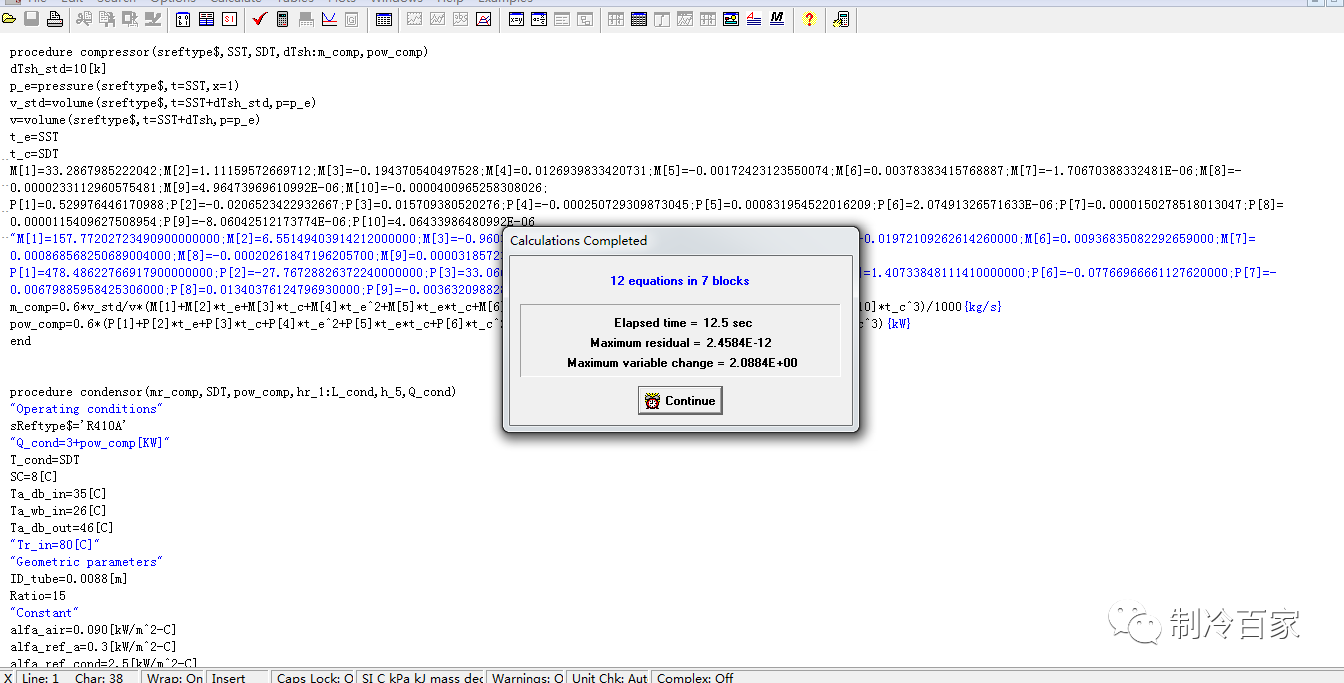Click the Save floppy disk icon
The image size is (1344, 683).
[32, 19]
